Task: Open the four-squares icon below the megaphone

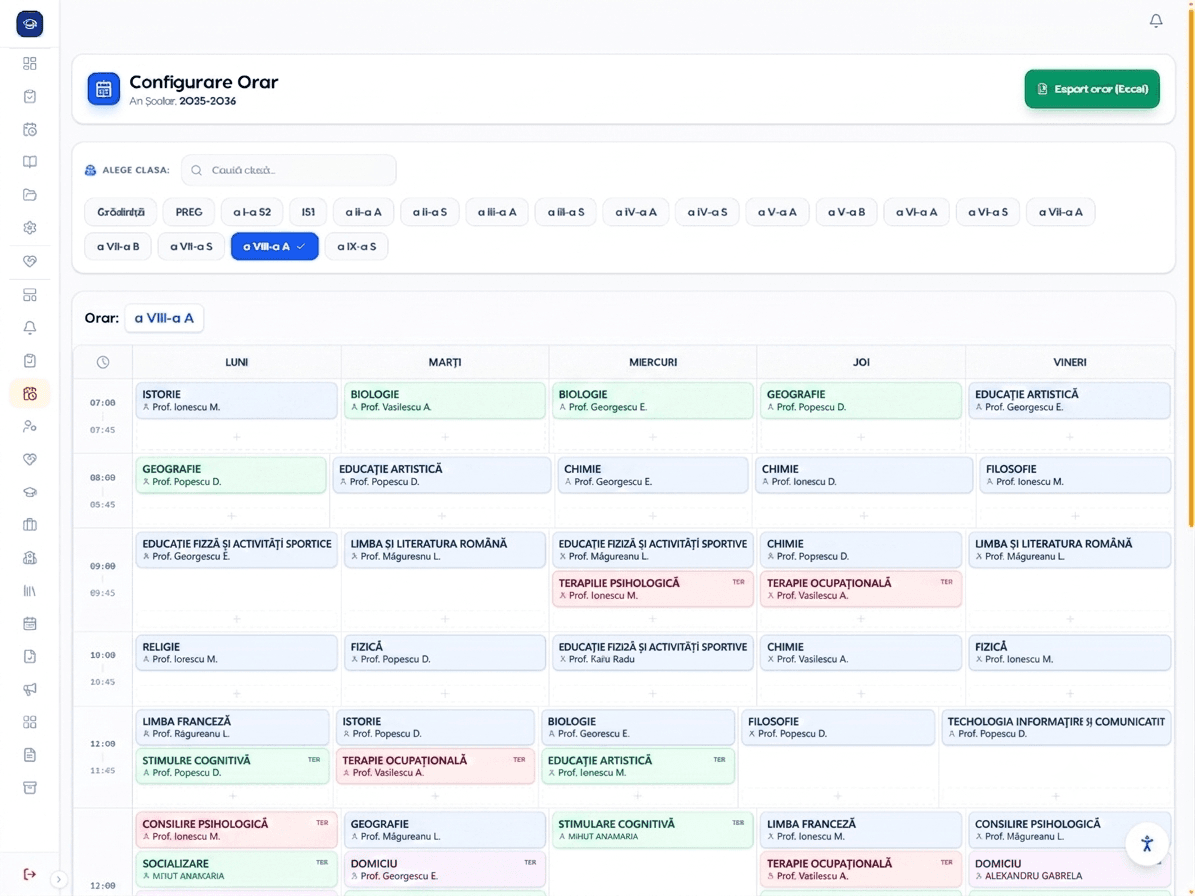Action: tap(30, 722)
